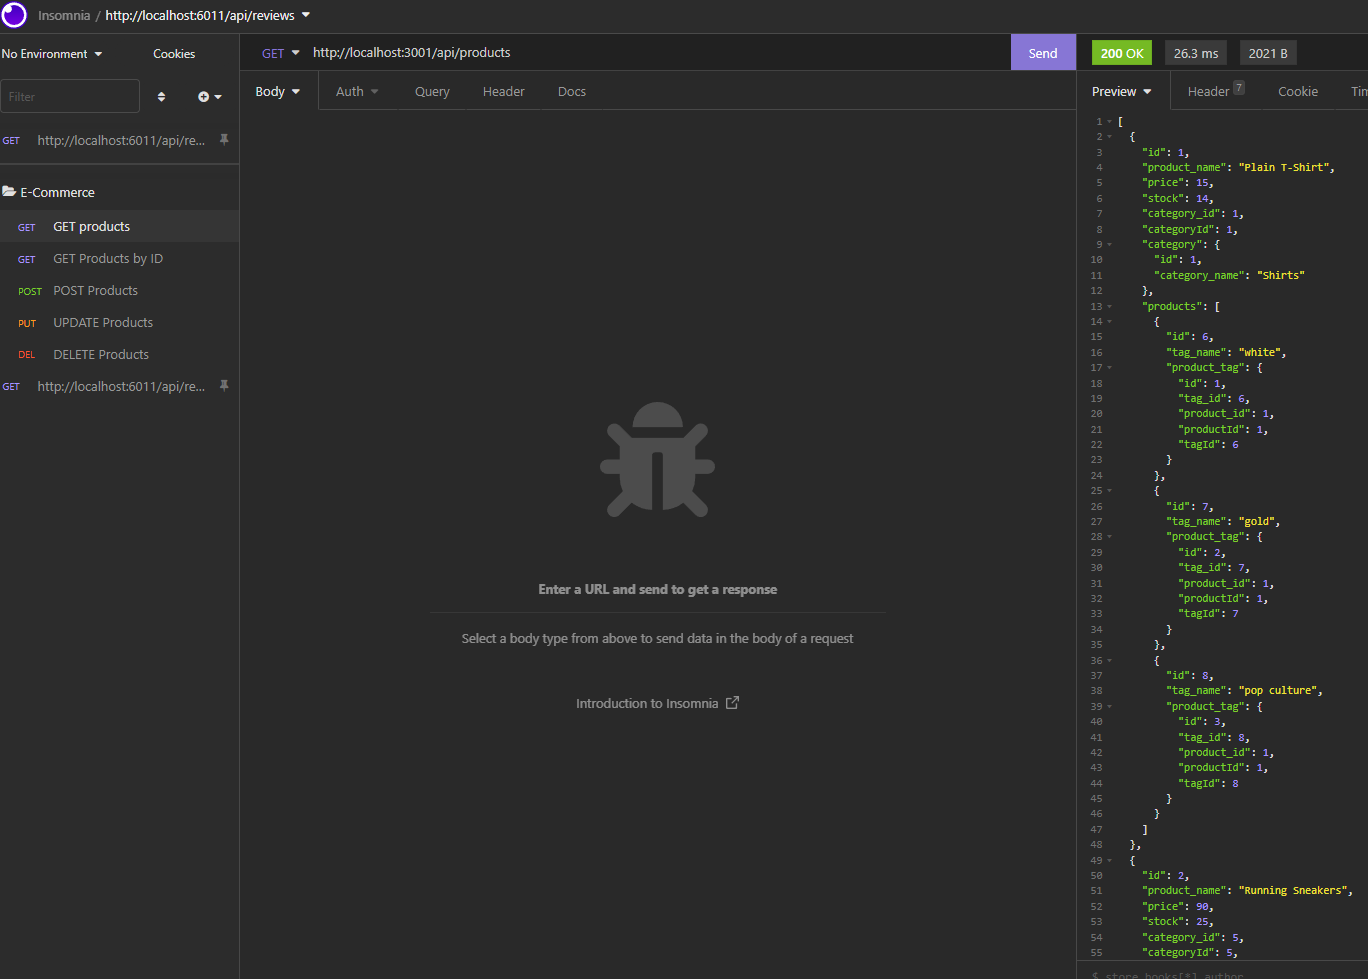
Task: Click the 200 OK status badge
Action: point(1122,53)
